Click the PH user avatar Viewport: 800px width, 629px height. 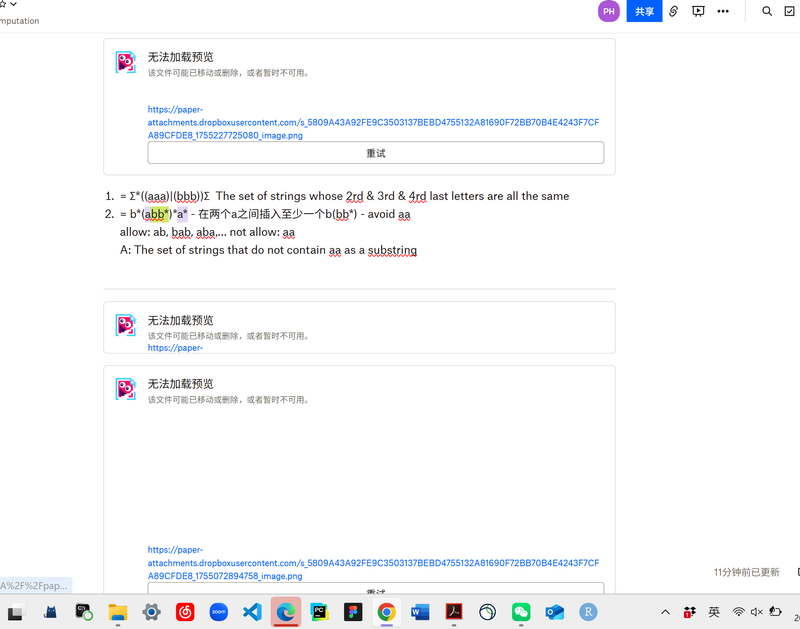[609, 11]
